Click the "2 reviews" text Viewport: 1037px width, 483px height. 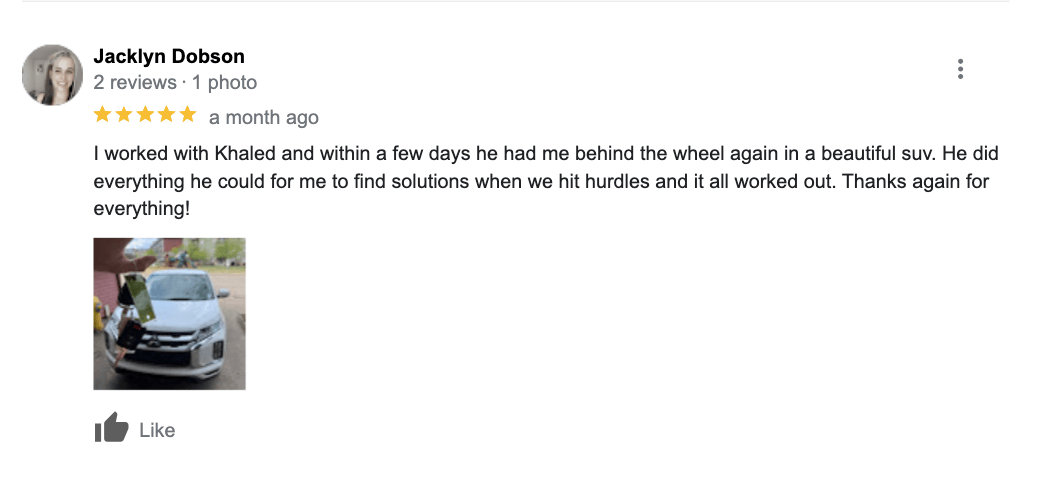coord(135,83)
